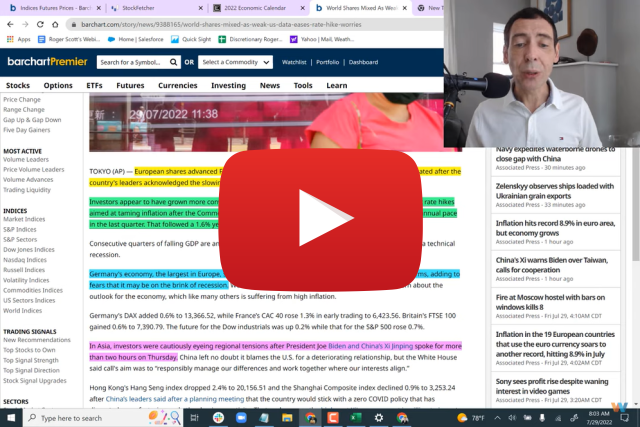
Task: Click the Apps bookmark grid icon
Action: point(9,39)
